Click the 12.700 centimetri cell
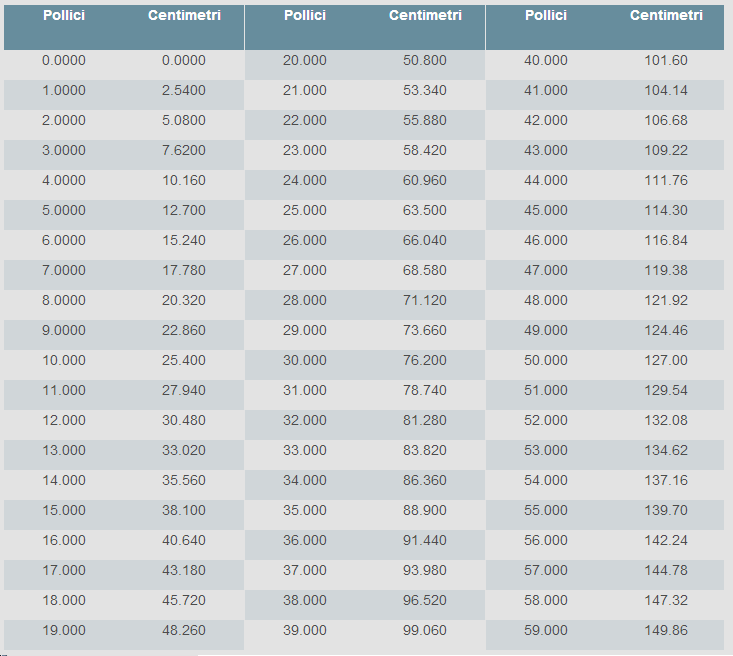The image size is (733, 656). pos(184,211)
